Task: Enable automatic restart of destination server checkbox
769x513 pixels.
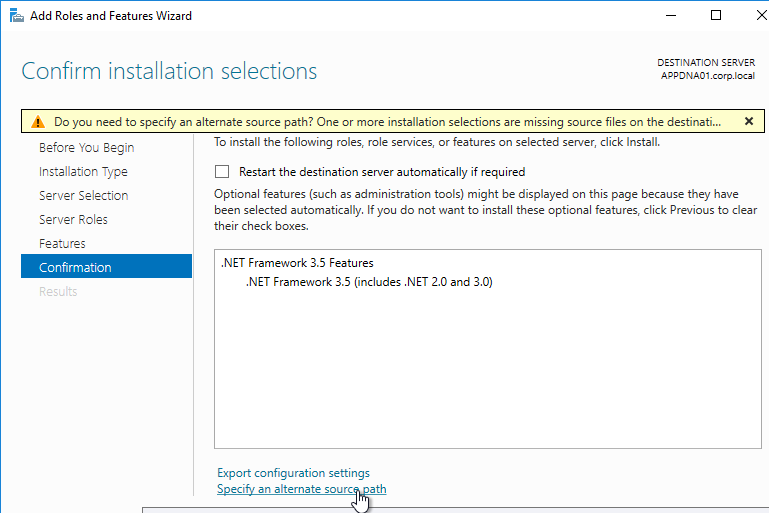Action: tap(222, 172)
